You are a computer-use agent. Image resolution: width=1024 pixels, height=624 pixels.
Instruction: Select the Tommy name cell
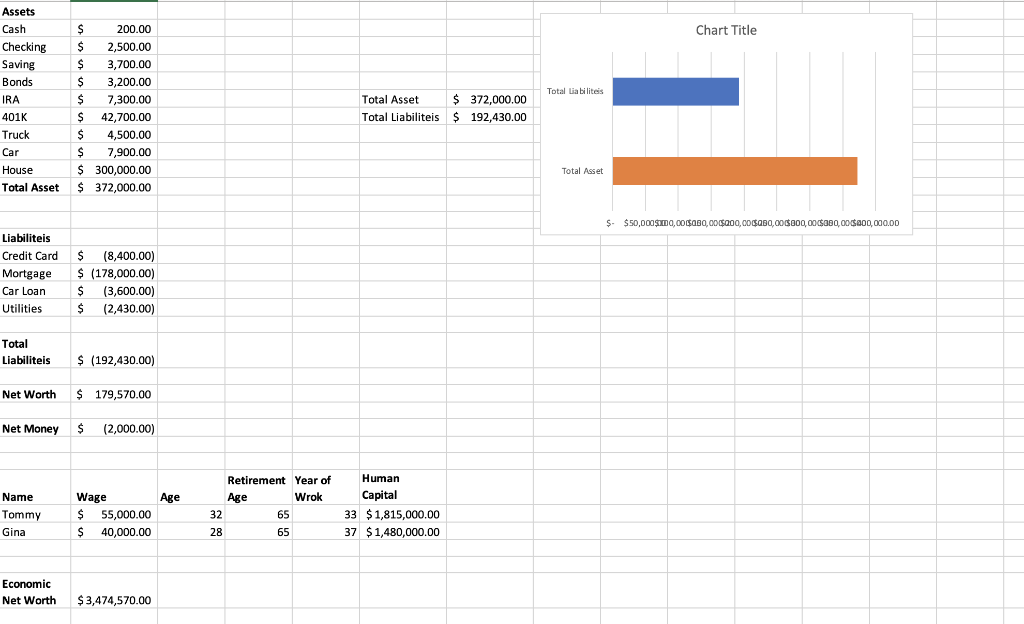pos(35,514)
